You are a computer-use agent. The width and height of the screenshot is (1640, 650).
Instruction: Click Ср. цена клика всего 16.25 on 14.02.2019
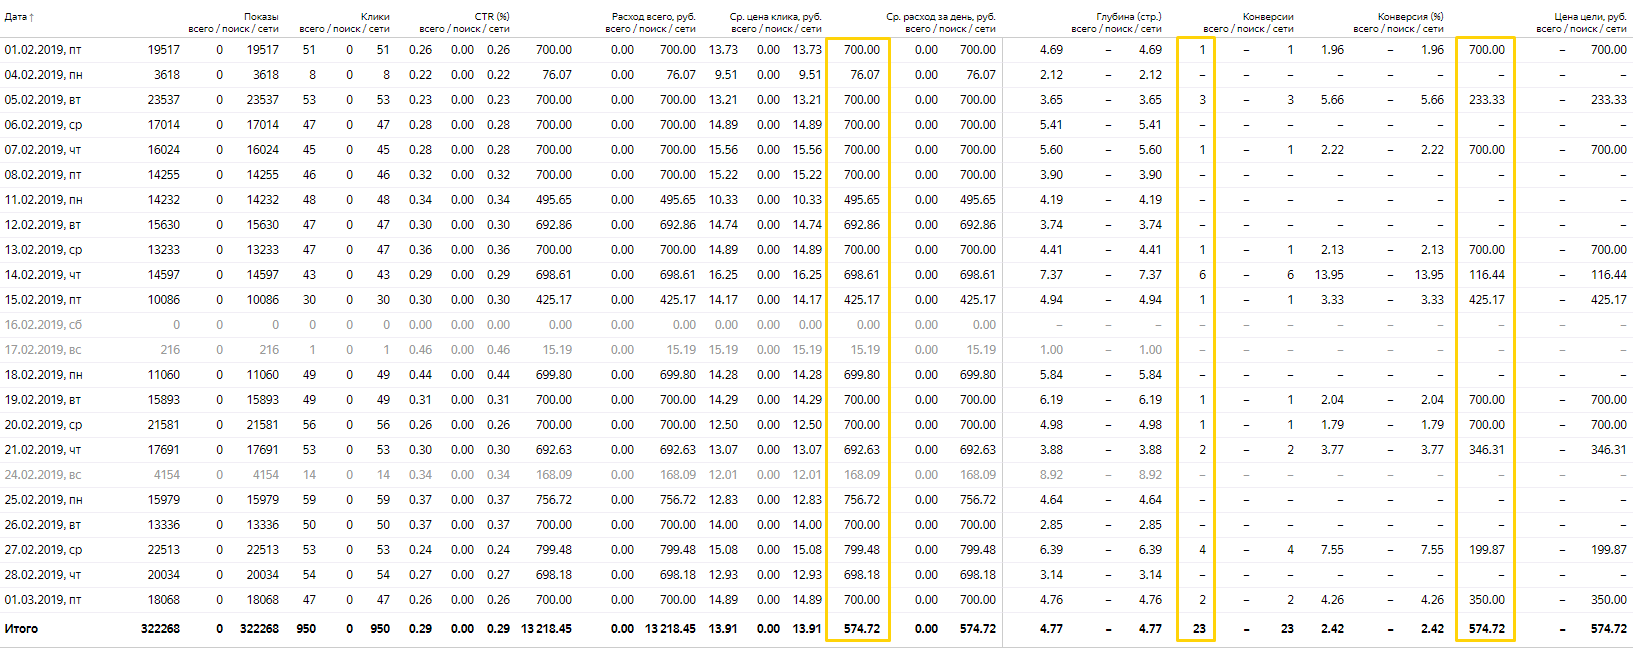(x=723, y=275)
